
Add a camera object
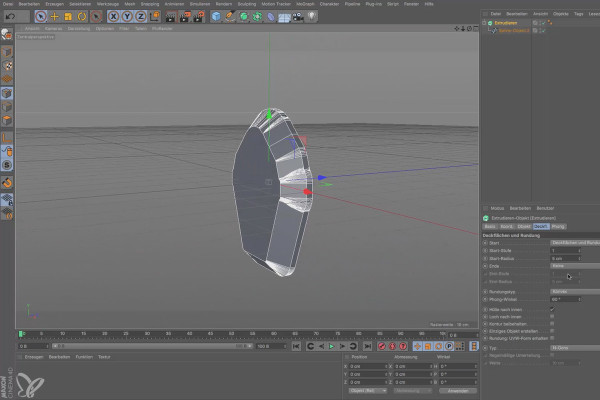[x=298, y=16]
